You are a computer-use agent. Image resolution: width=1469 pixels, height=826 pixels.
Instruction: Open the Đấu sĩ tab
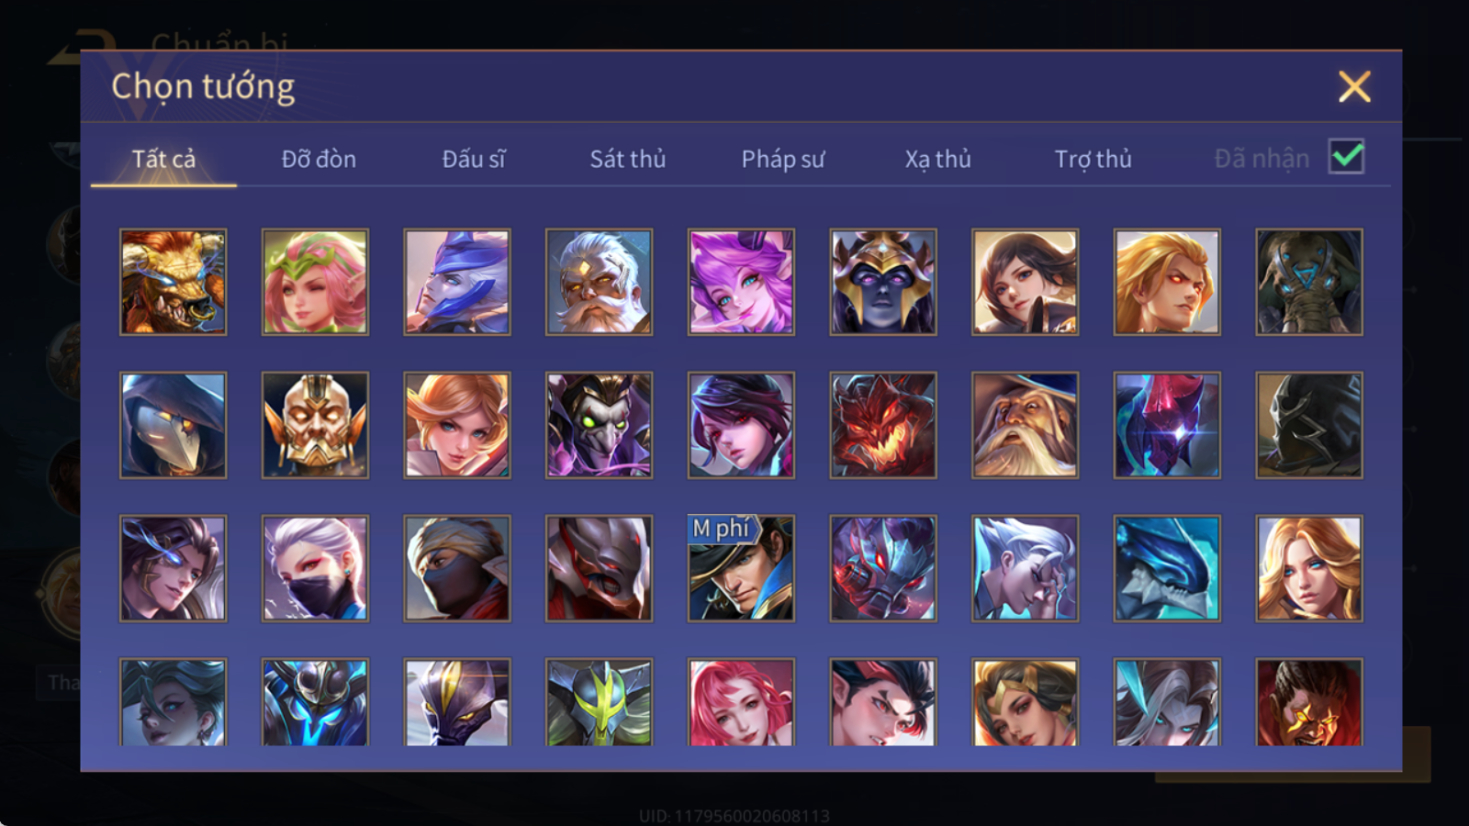[x=473, y=159]
